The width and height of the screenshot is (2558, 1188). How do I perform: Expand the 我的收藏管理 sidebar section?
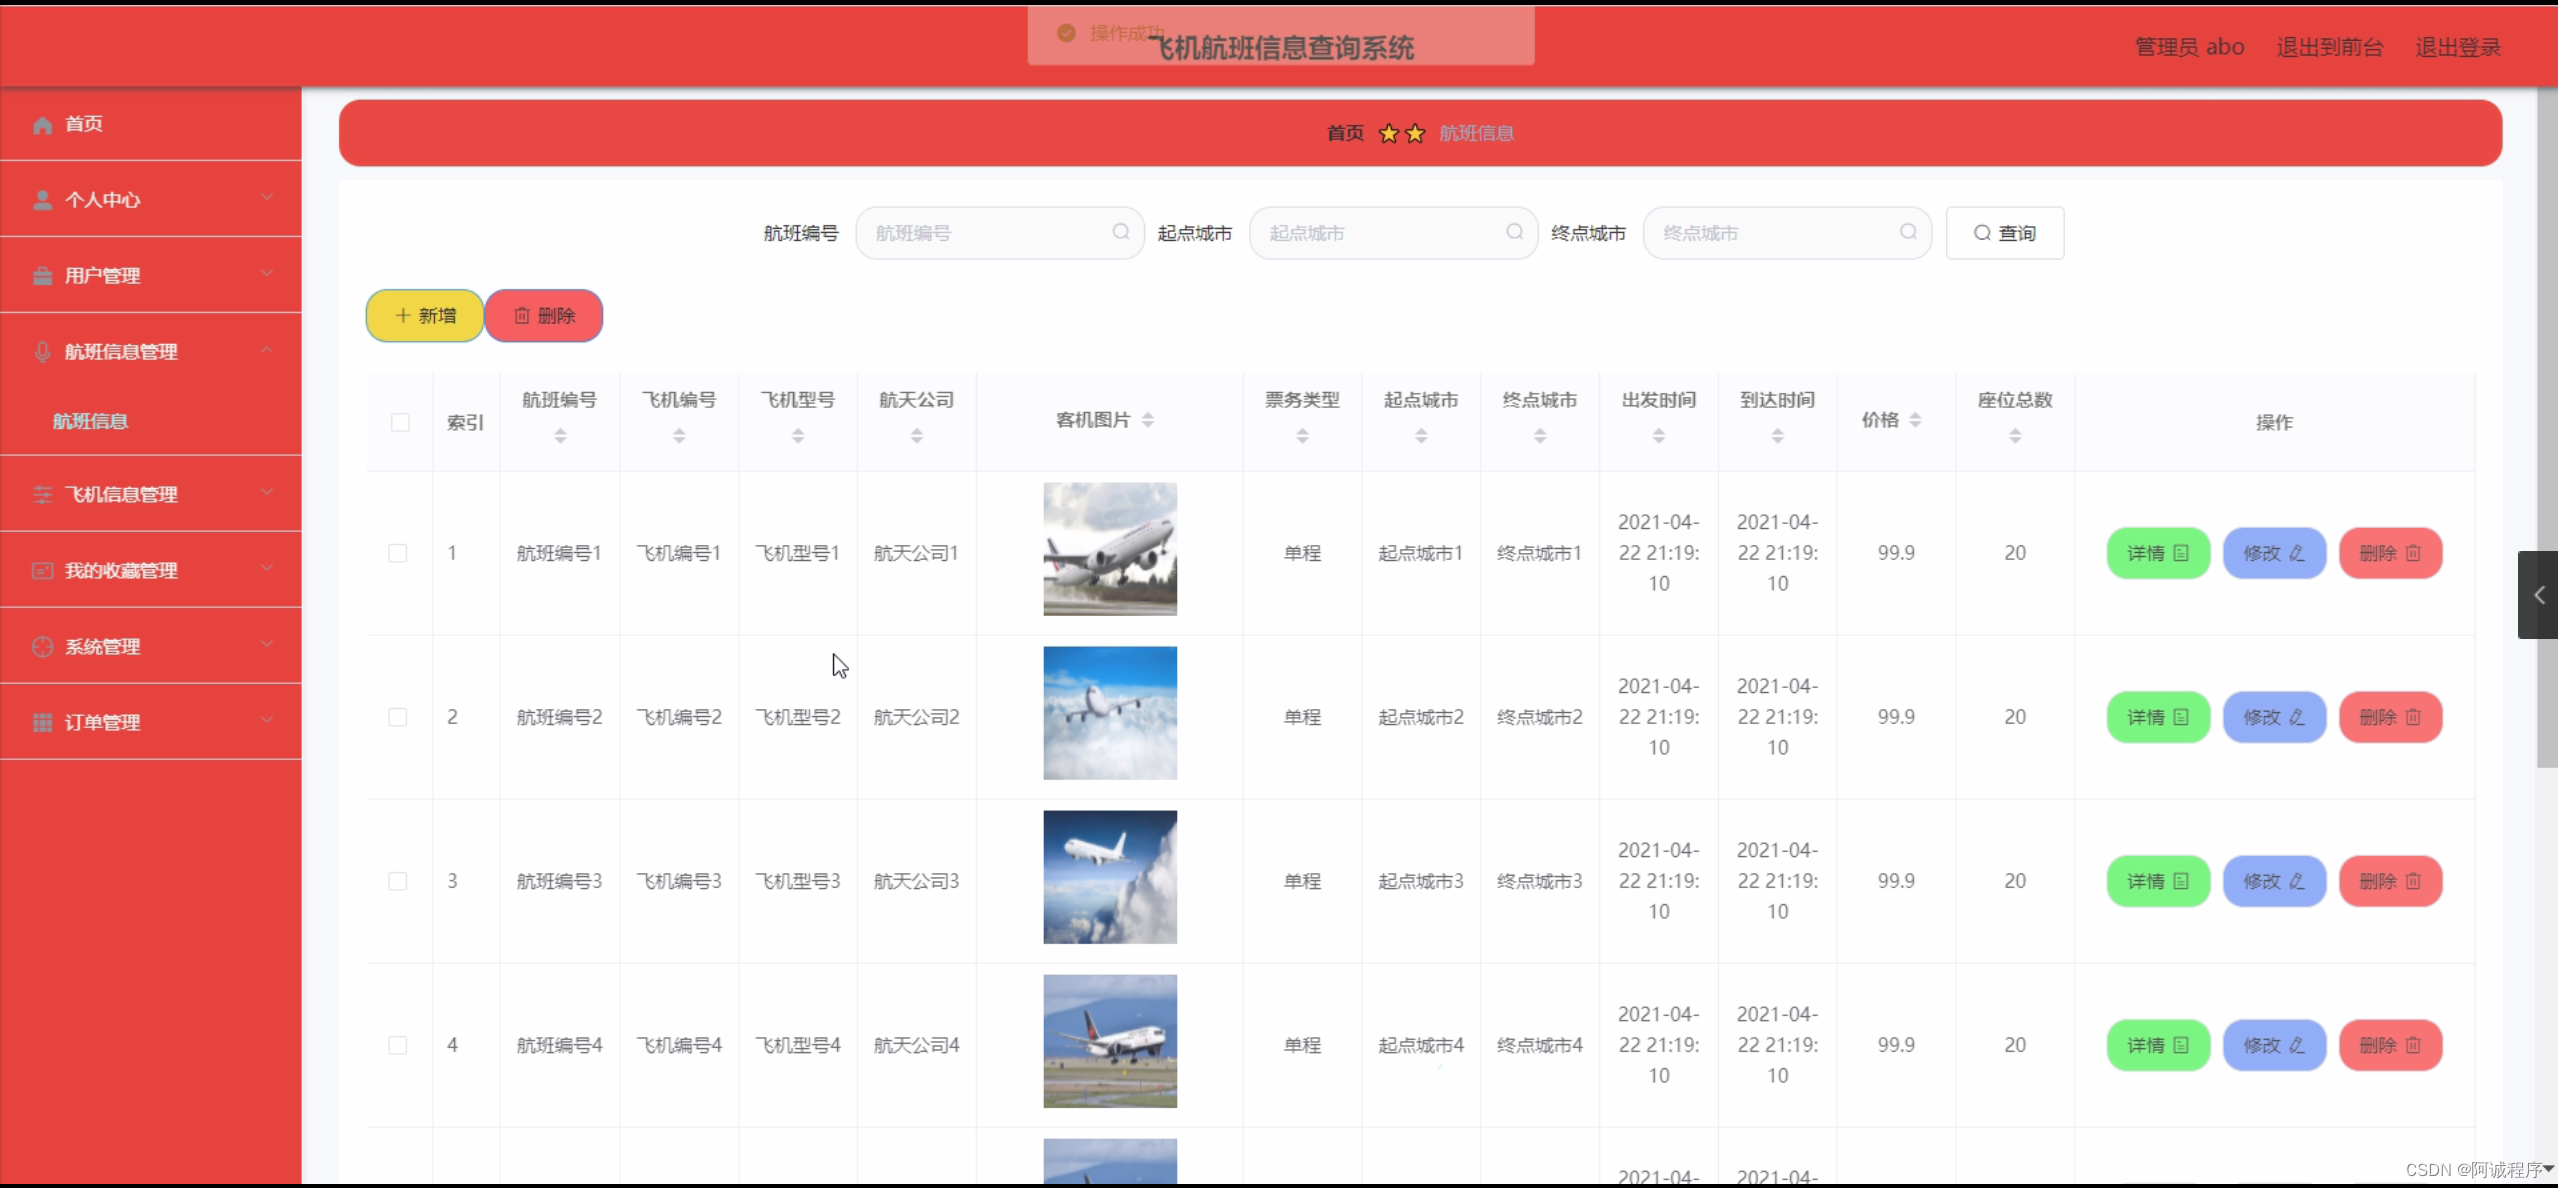pos(267,569)
